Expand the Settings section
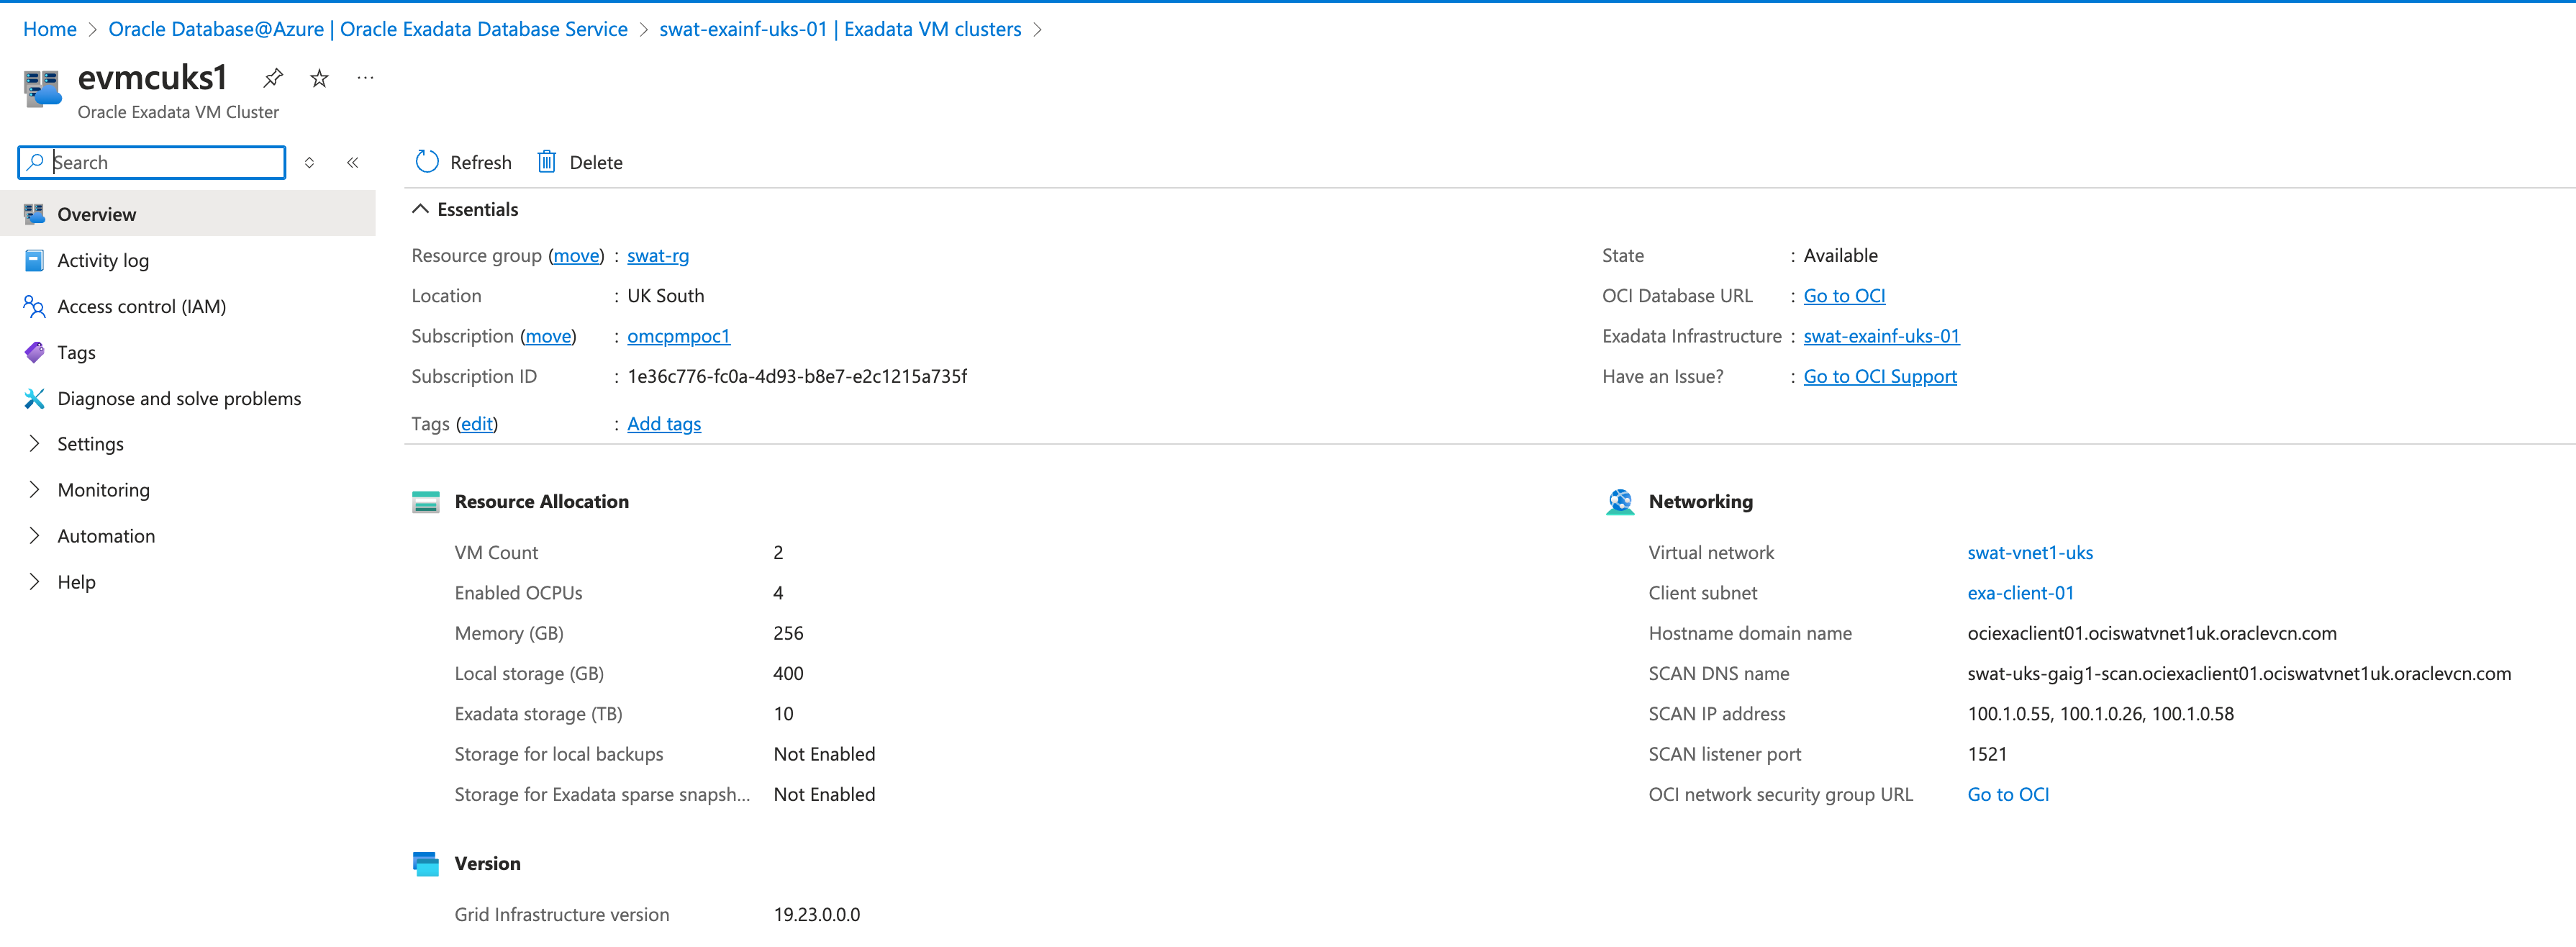The image size is (2576, 947). (x=90, y=443)
